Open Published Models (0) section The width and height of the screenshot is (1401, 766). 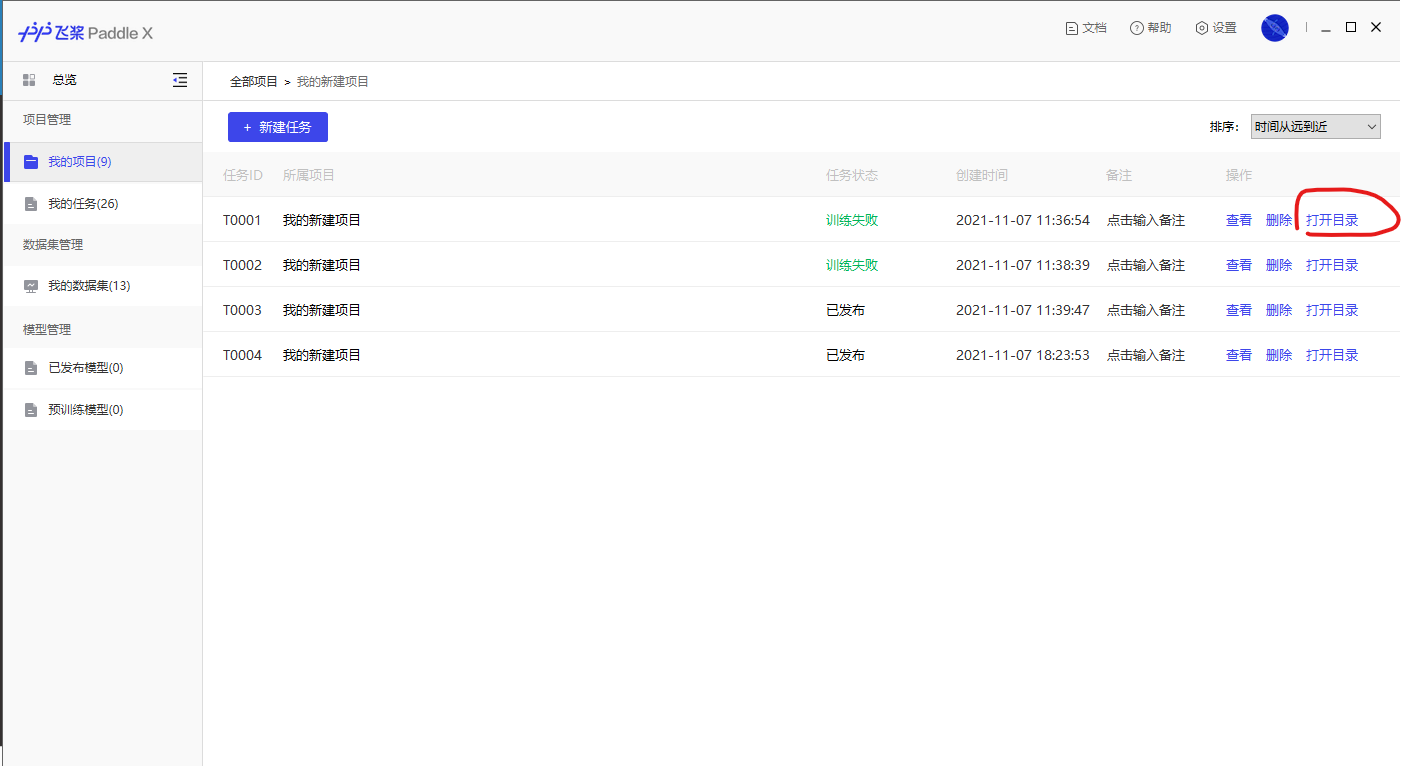(x=85, y=368)
